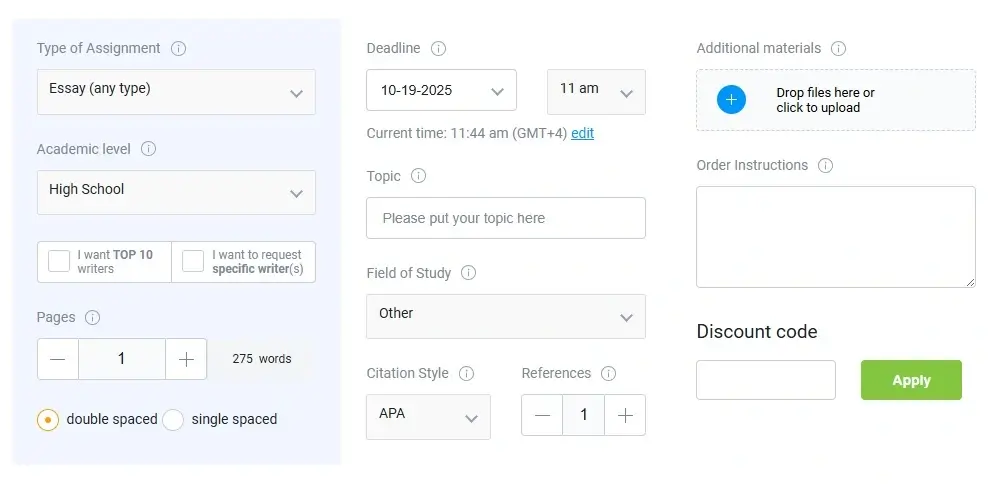Increase the page count with plus button
Viewport: 989px width, 485px height.
[186, 359]
